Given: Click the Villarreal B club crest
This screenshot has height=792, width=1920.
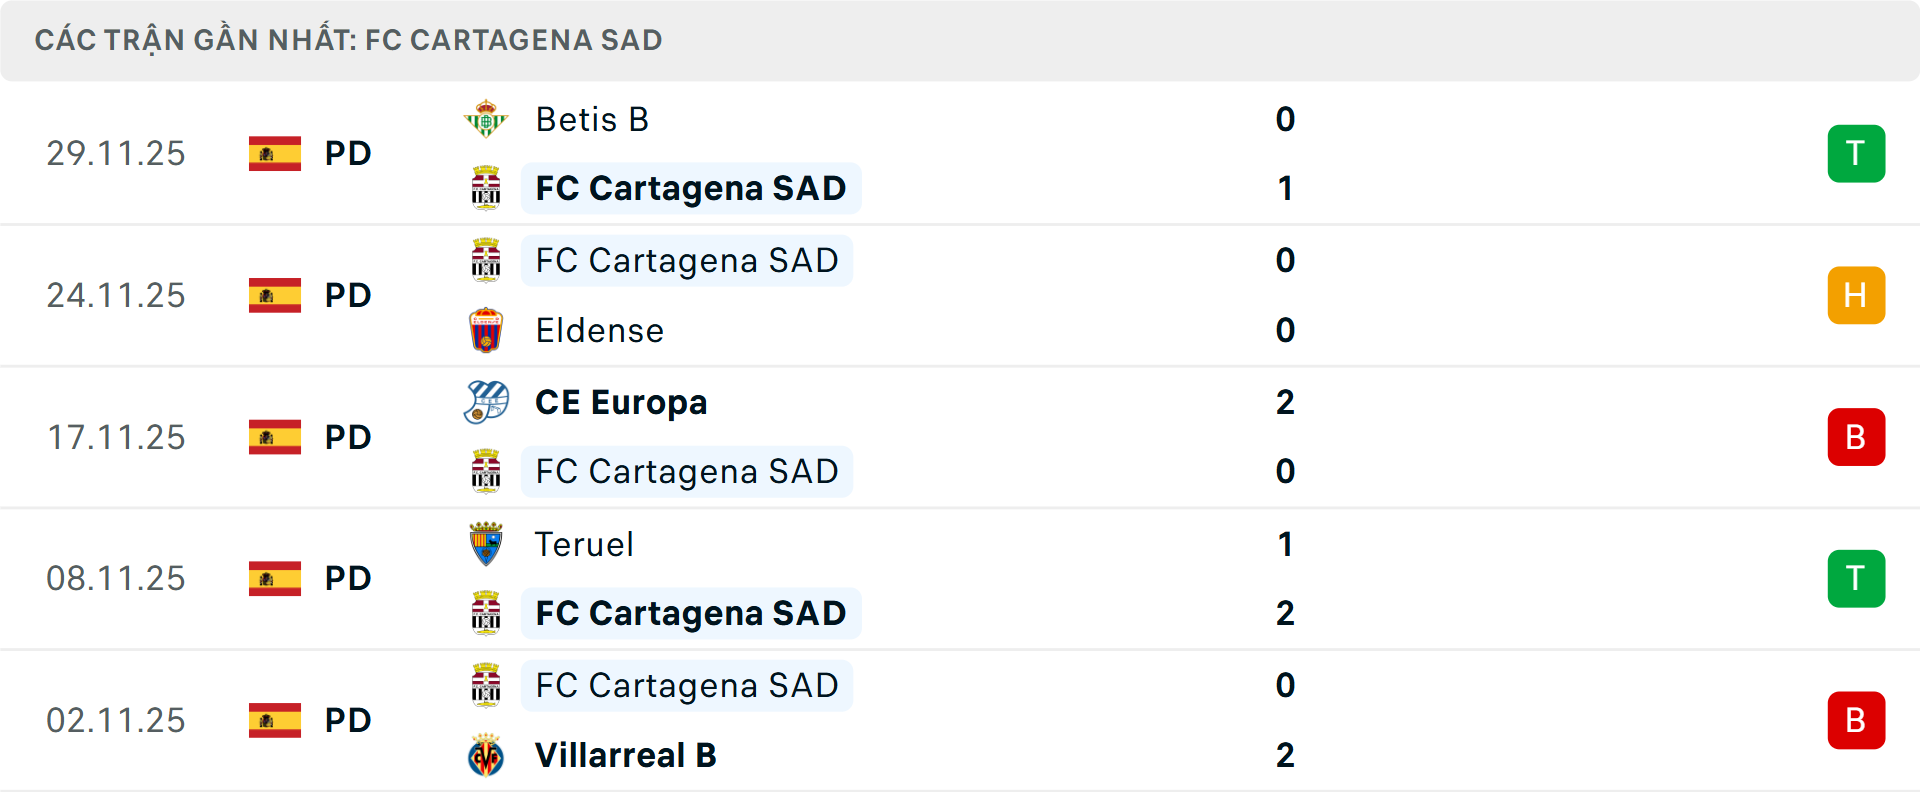Looking at the screenshot, I should point(486,755).
